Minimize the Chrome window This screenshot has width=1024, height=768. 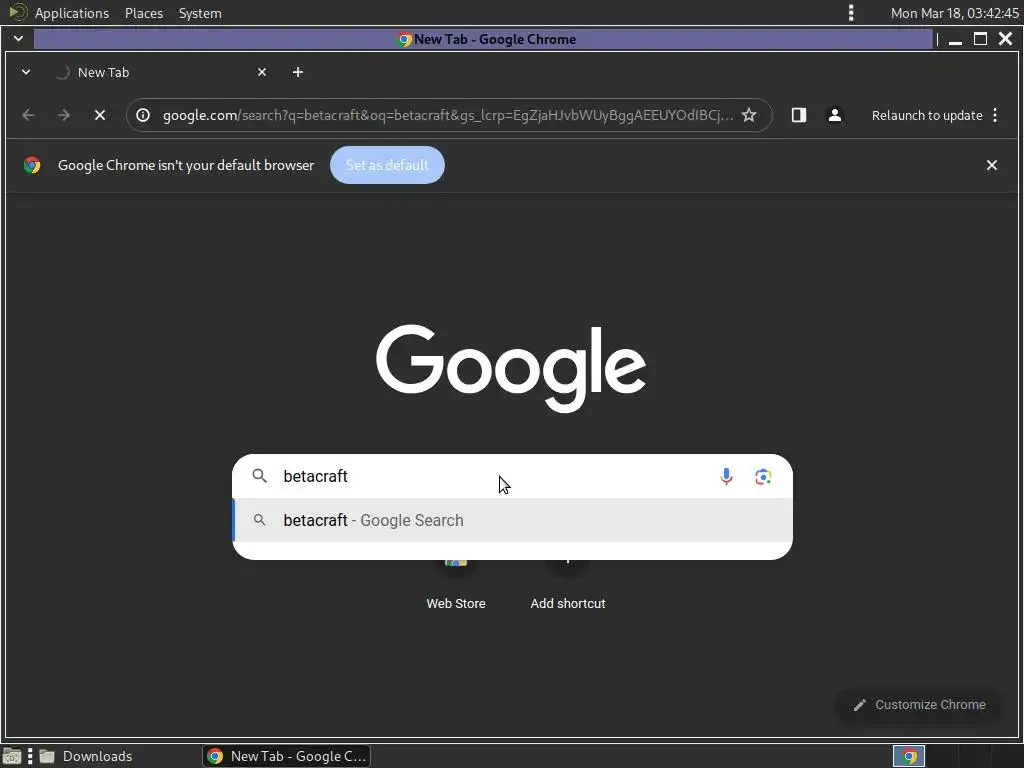955,40
